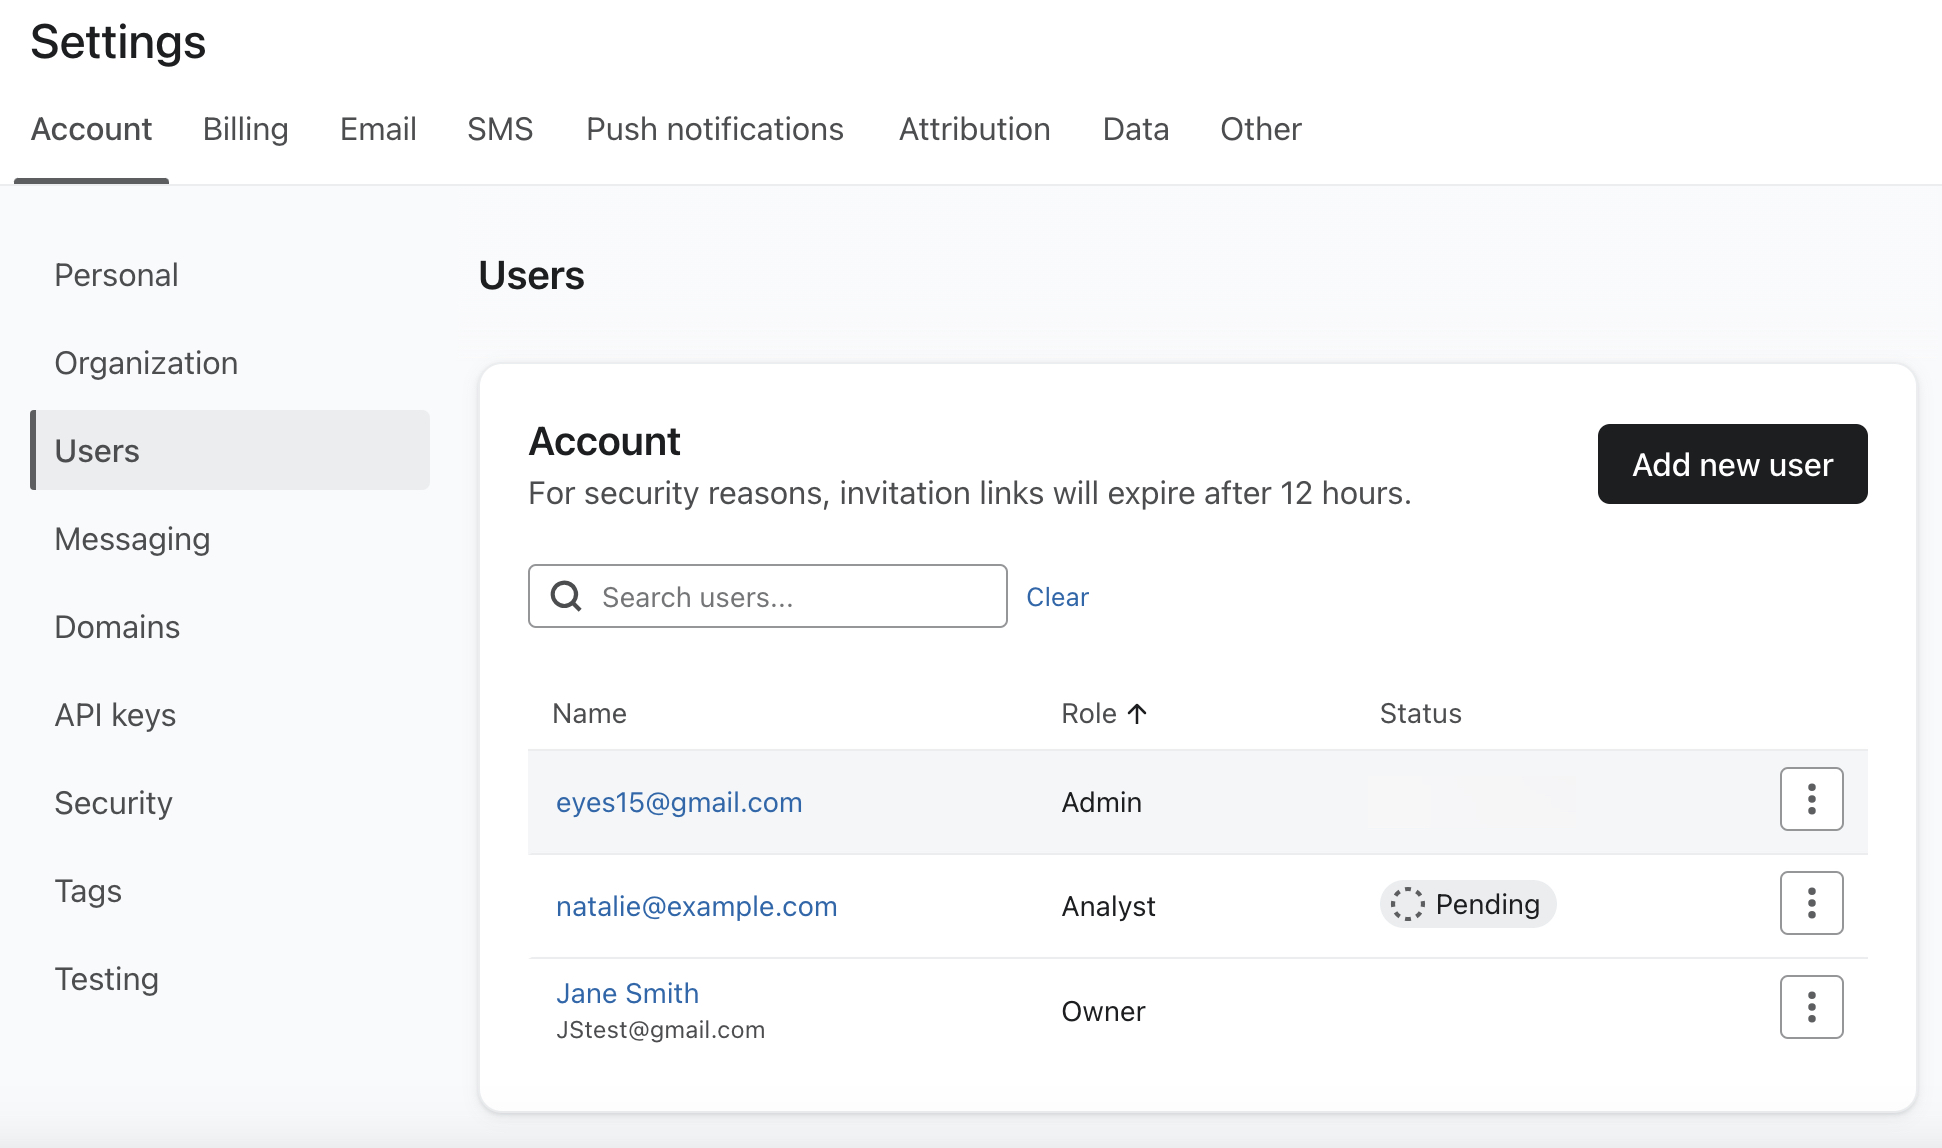Screen dimensions: 1942x1148
Task: Click the three-dot menu for natalie@example.com
Action: (x=1812, y=903)
